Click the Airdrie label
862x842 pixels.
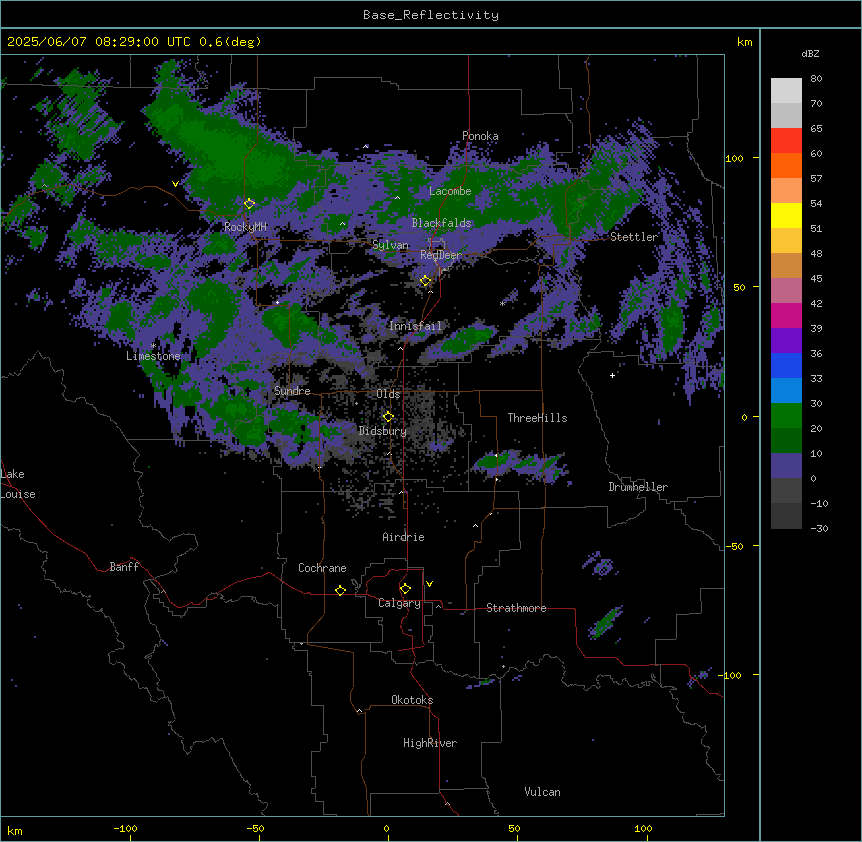pos(403,537)
